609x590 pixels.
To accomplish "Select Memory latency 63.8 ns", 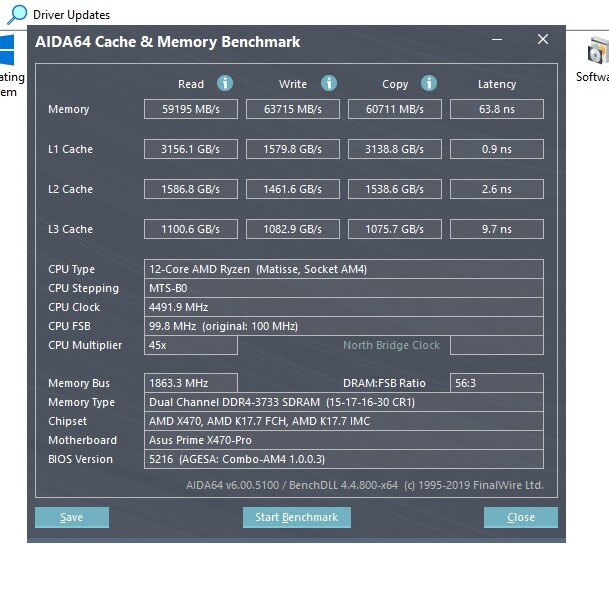I will 497,109.
